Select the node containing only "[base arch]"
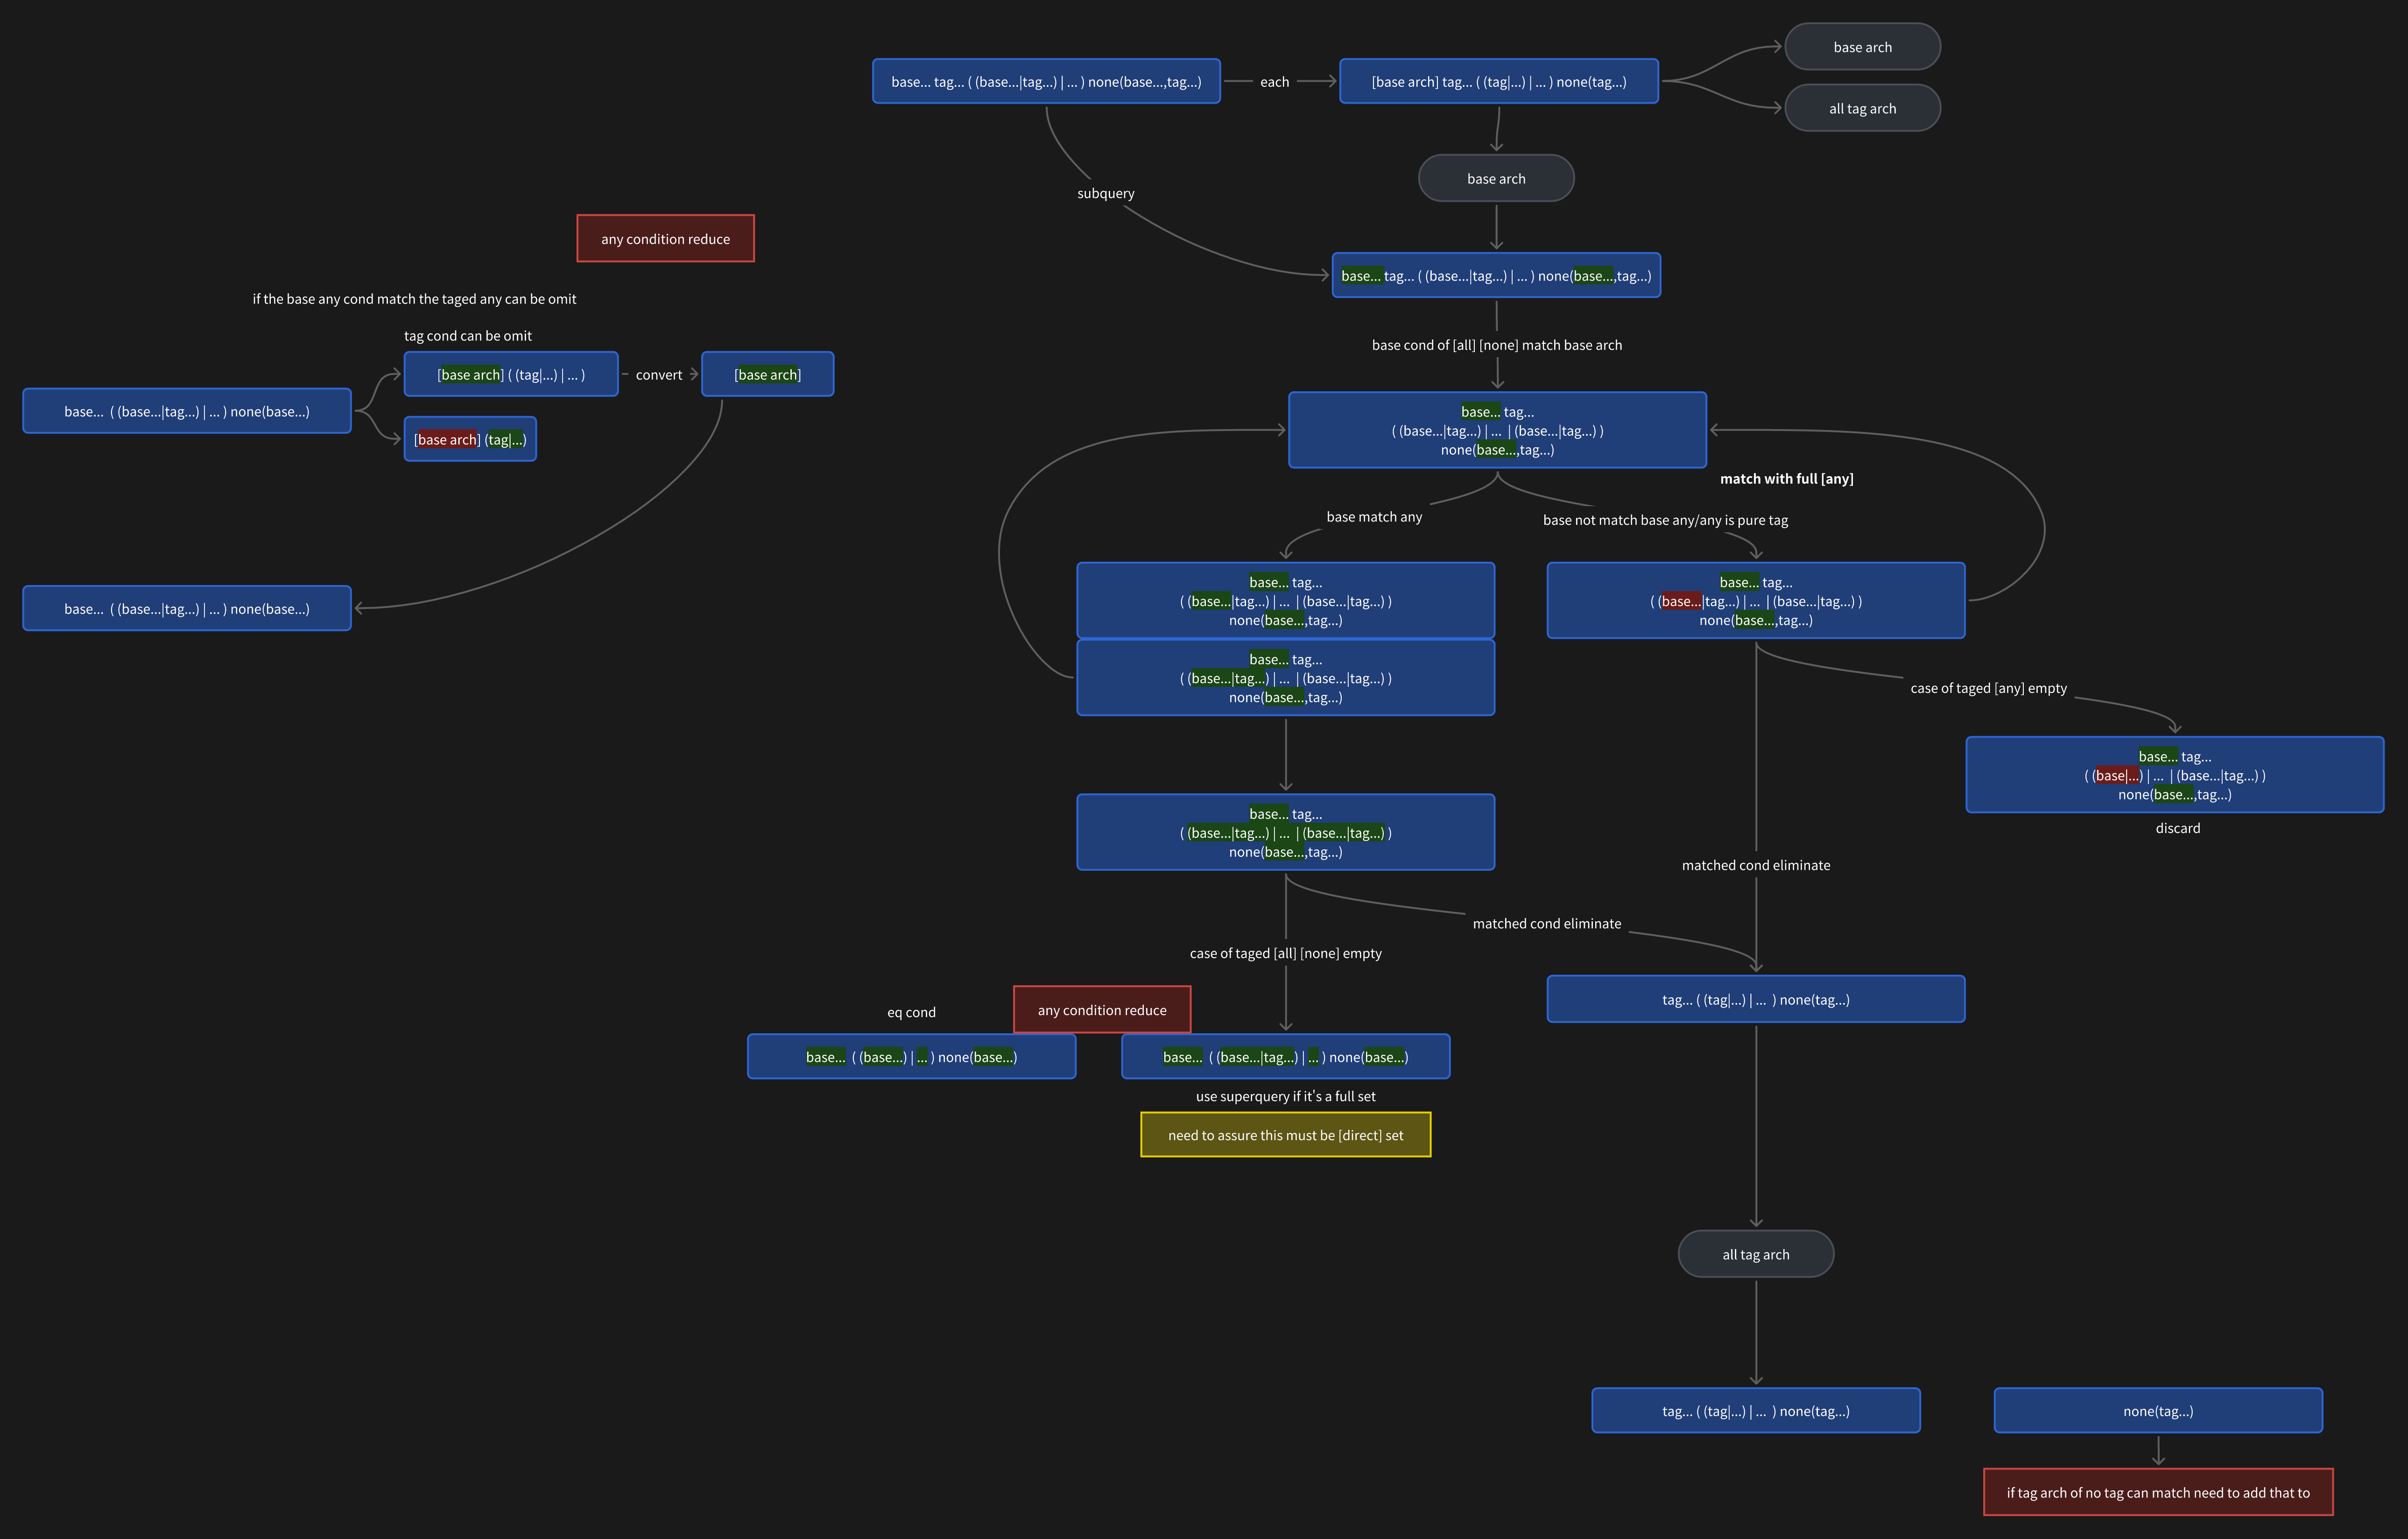 tap(767, 375)
